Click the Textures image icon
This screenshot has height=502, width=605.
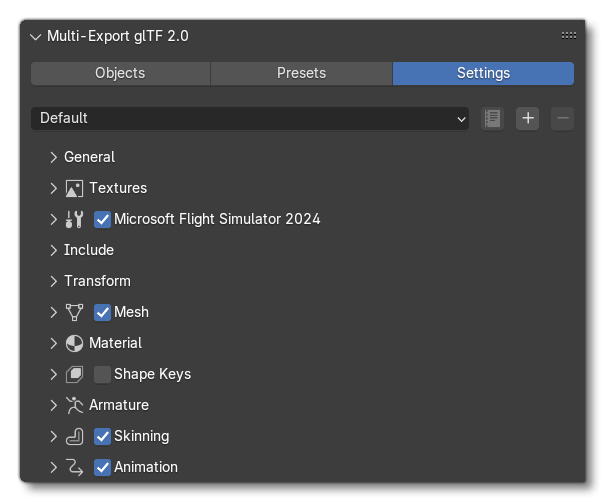(x=74, y=189)
